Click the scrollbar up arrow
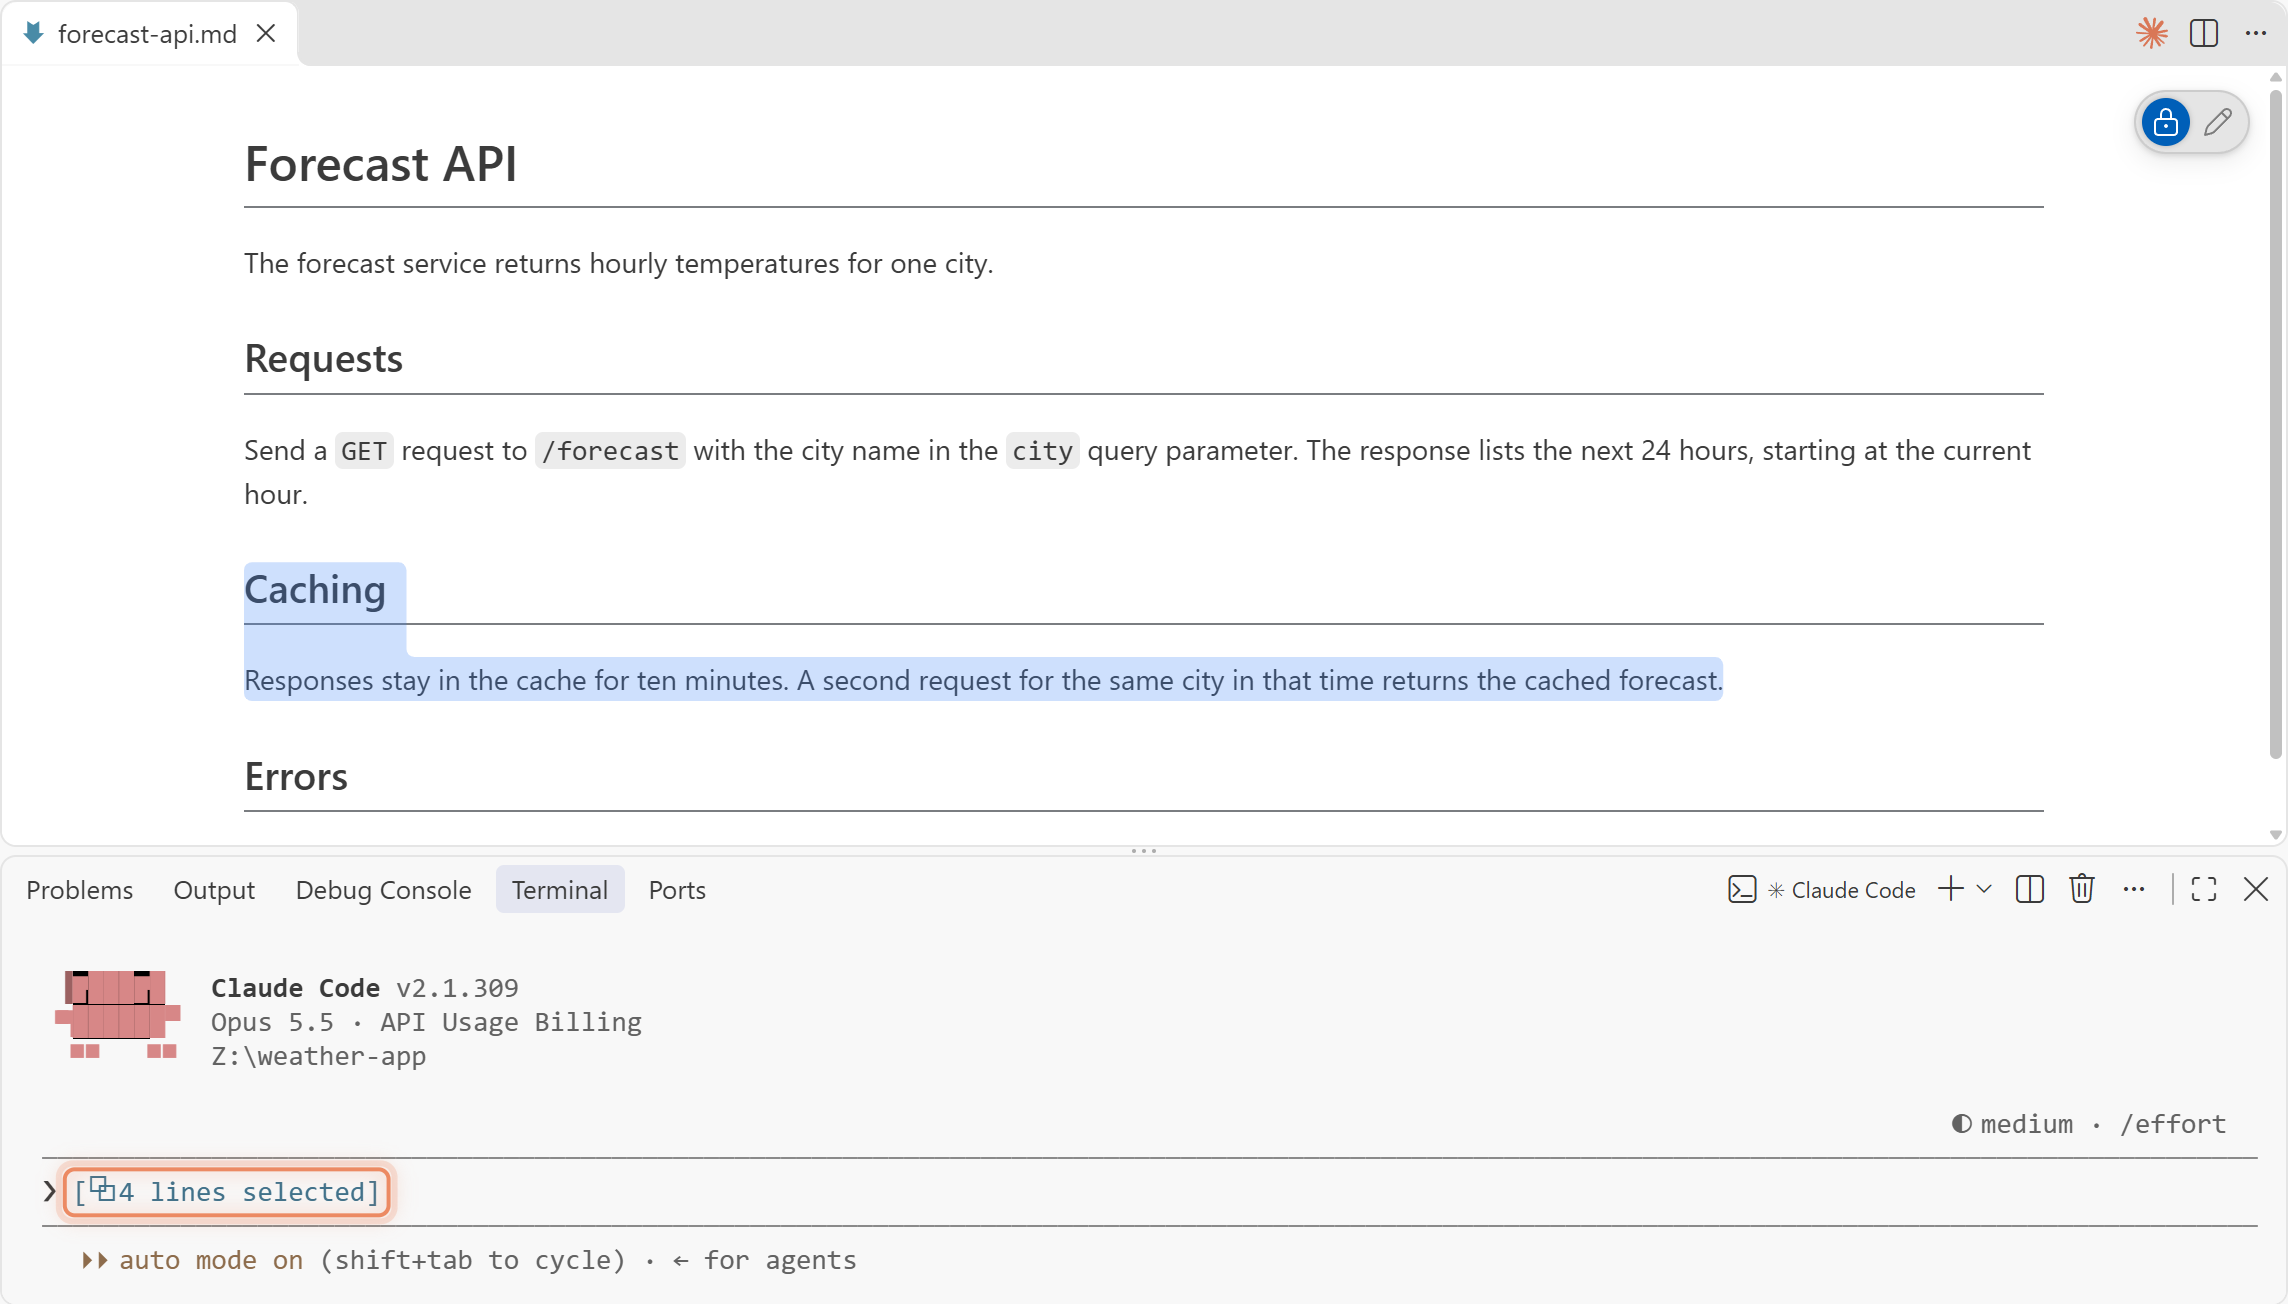This screenshot has height=1304, width=2288. [2276, 77]
